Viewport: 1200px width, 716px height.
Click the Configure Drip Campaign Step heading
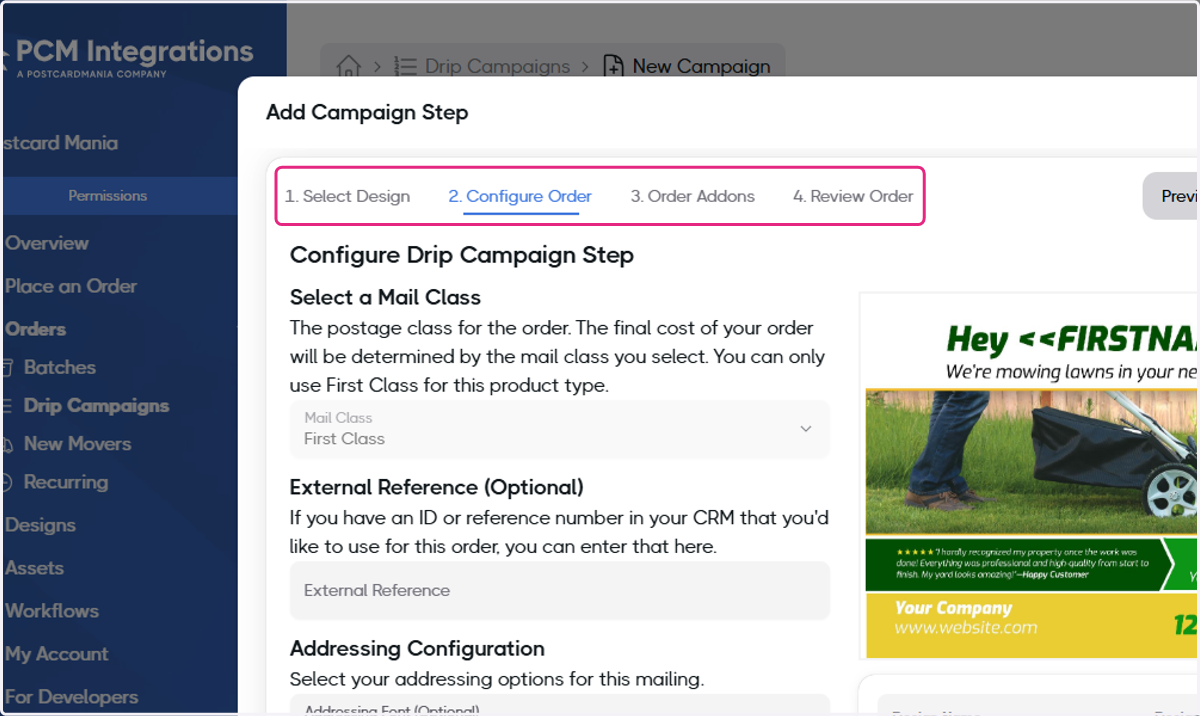tap(462, 255)
